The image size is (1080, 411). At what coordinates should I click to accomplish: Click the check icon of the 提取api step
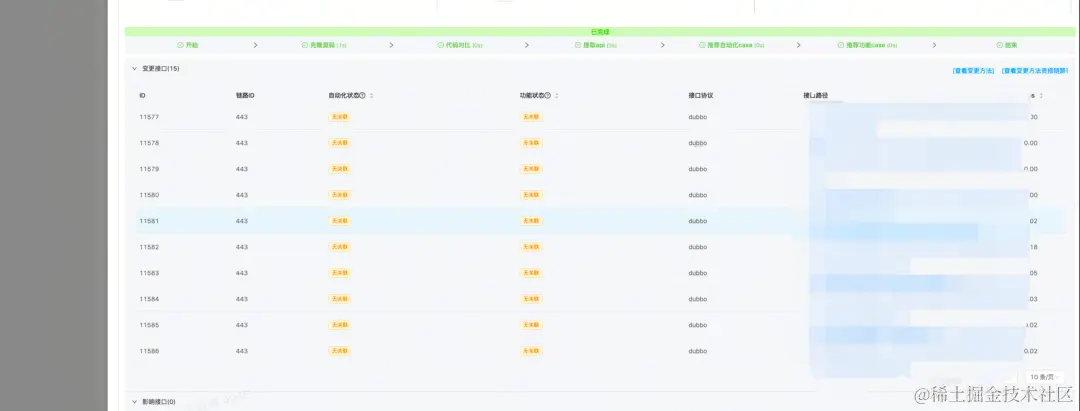(x=577, y=45)
